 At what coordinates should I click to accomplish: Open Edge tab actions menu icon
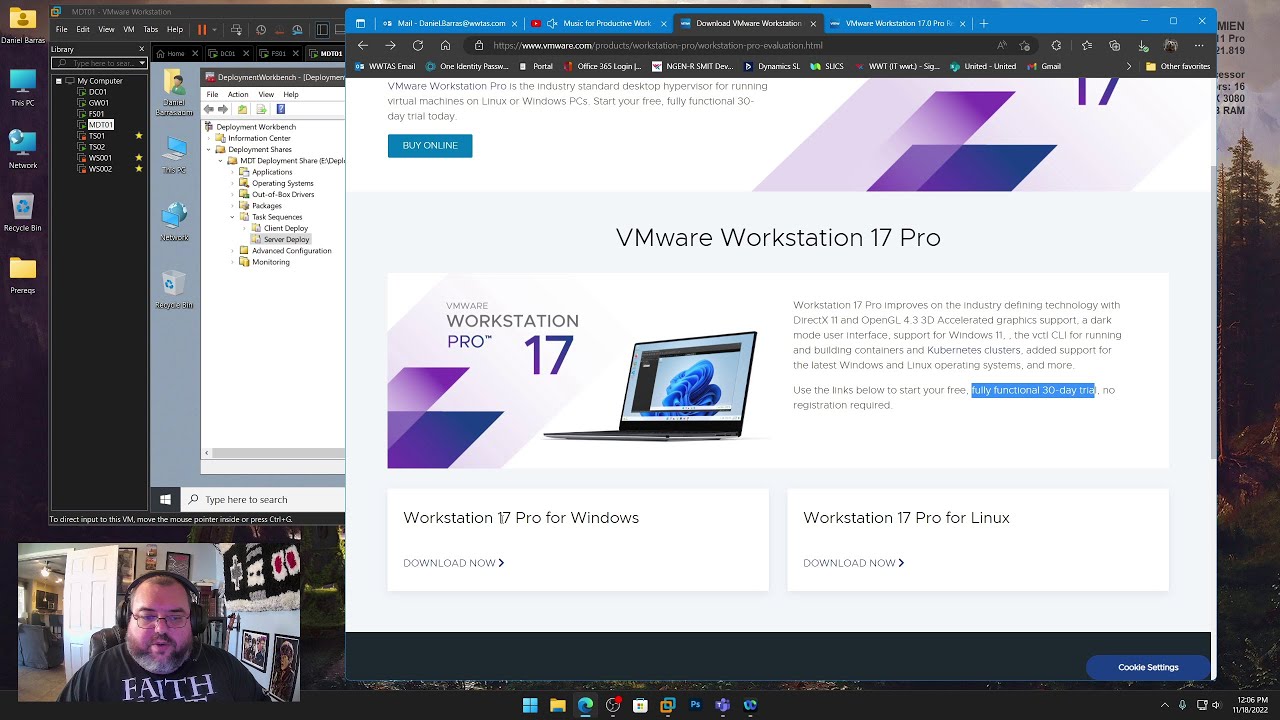tap(360, 23)
